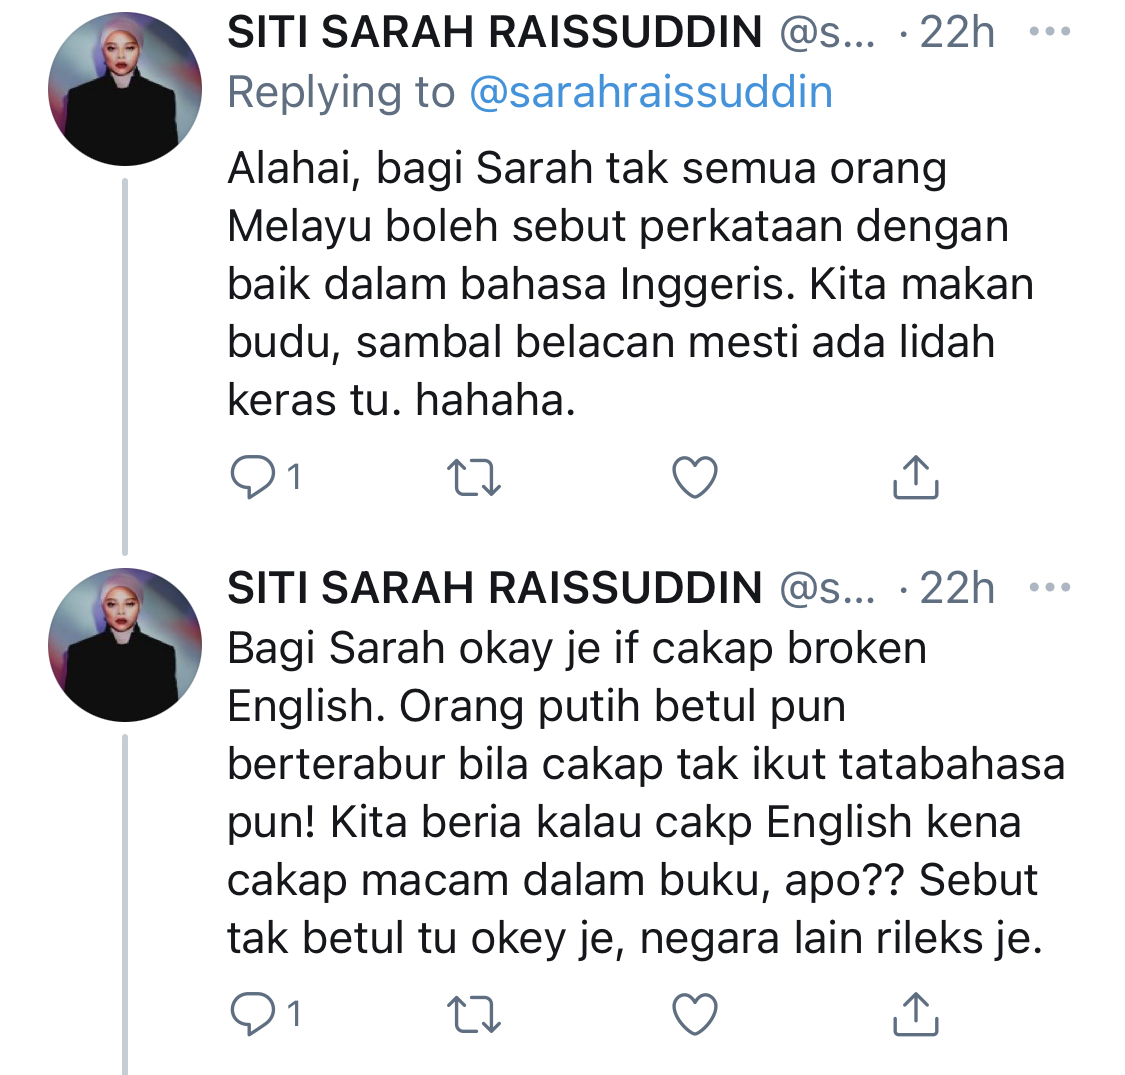Open the 22h timestamp of the broken English tweet
This screenshot has height=1075, width=1125.
point(957,588)
